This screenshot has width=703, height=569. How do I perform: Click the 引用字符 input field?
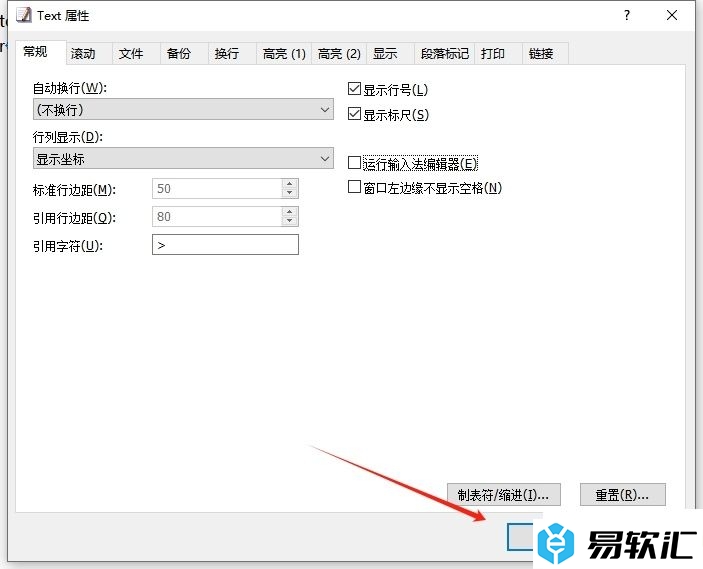(225, 245)
